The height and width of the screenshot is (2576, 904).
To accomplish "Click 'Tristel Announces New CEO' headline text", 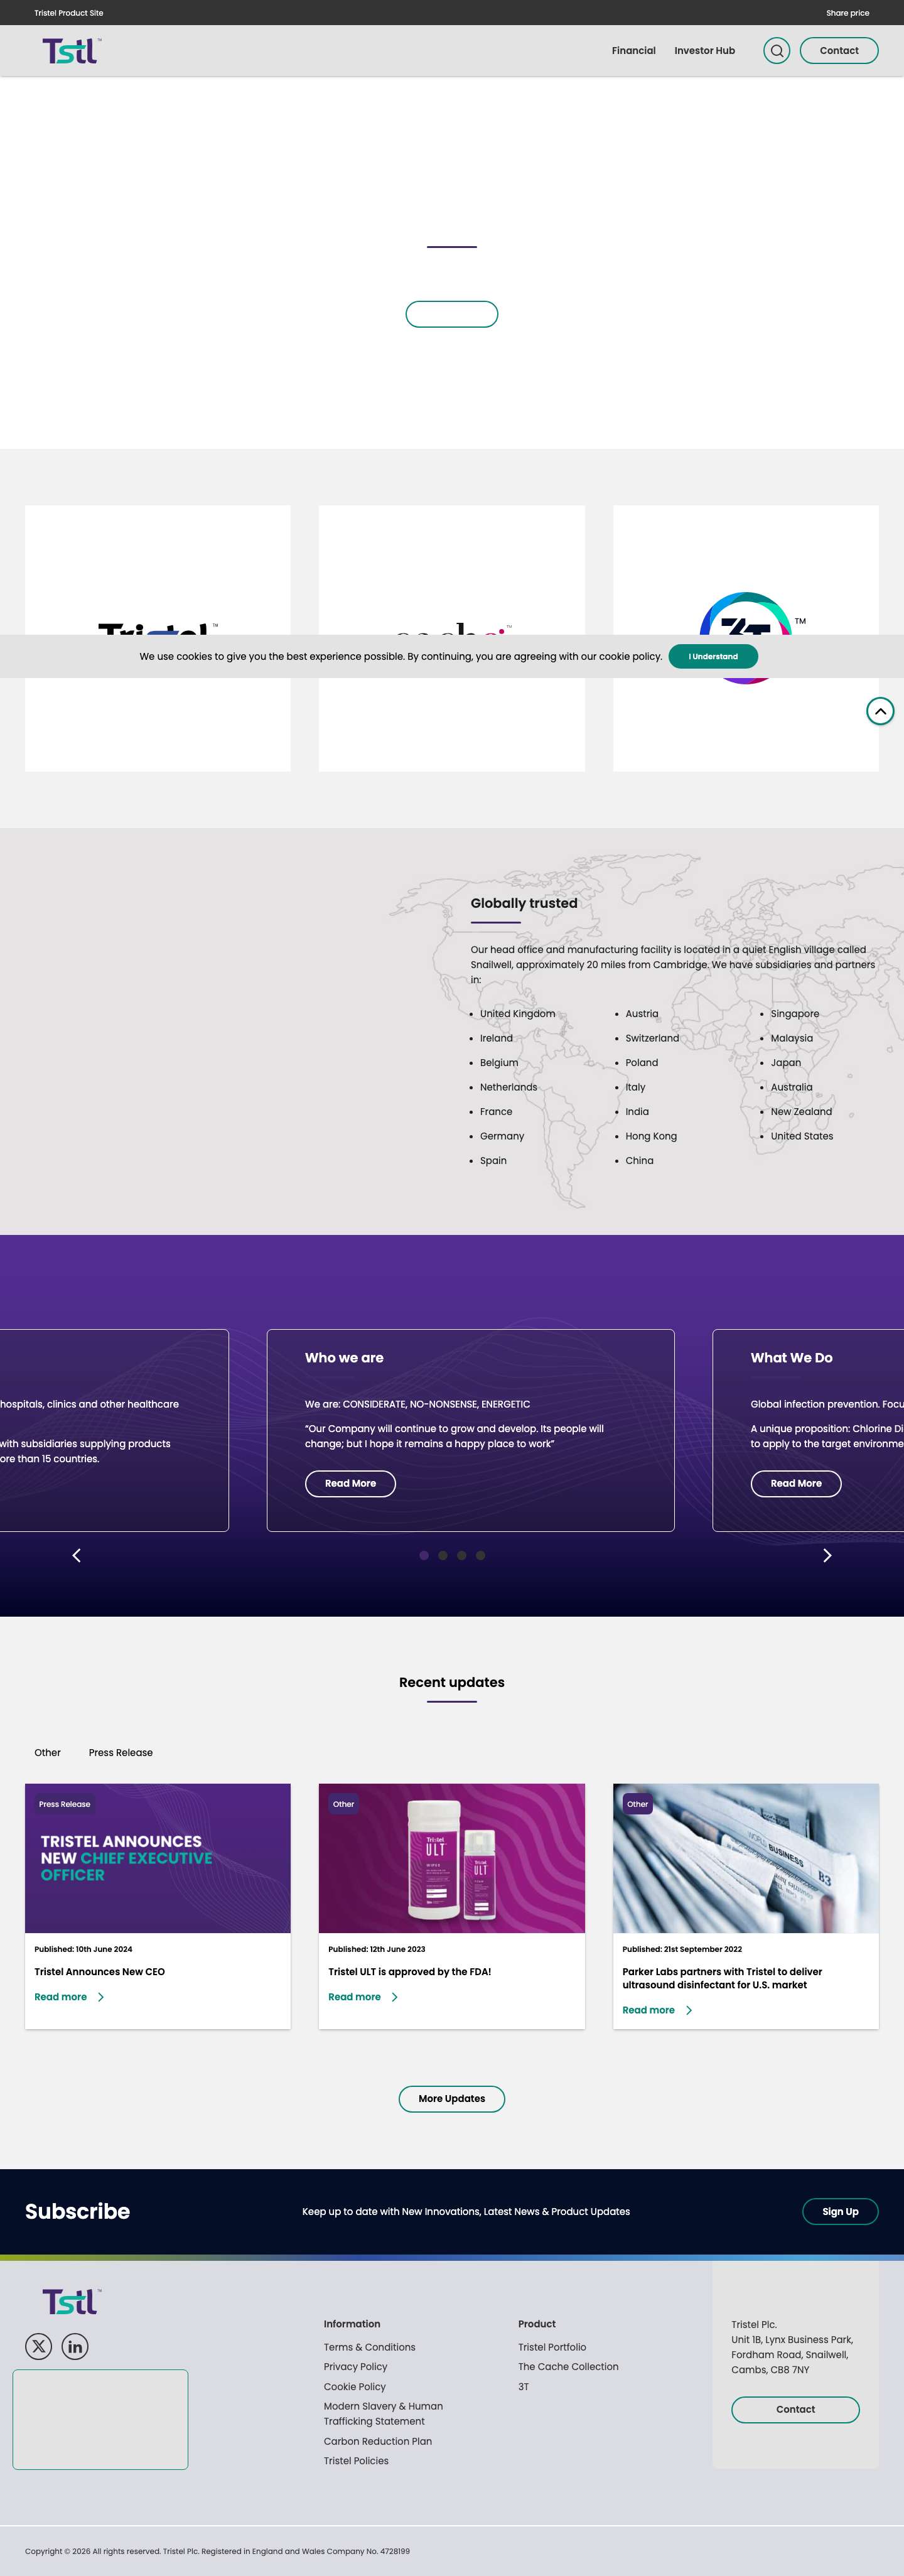I will point(100,1972).
